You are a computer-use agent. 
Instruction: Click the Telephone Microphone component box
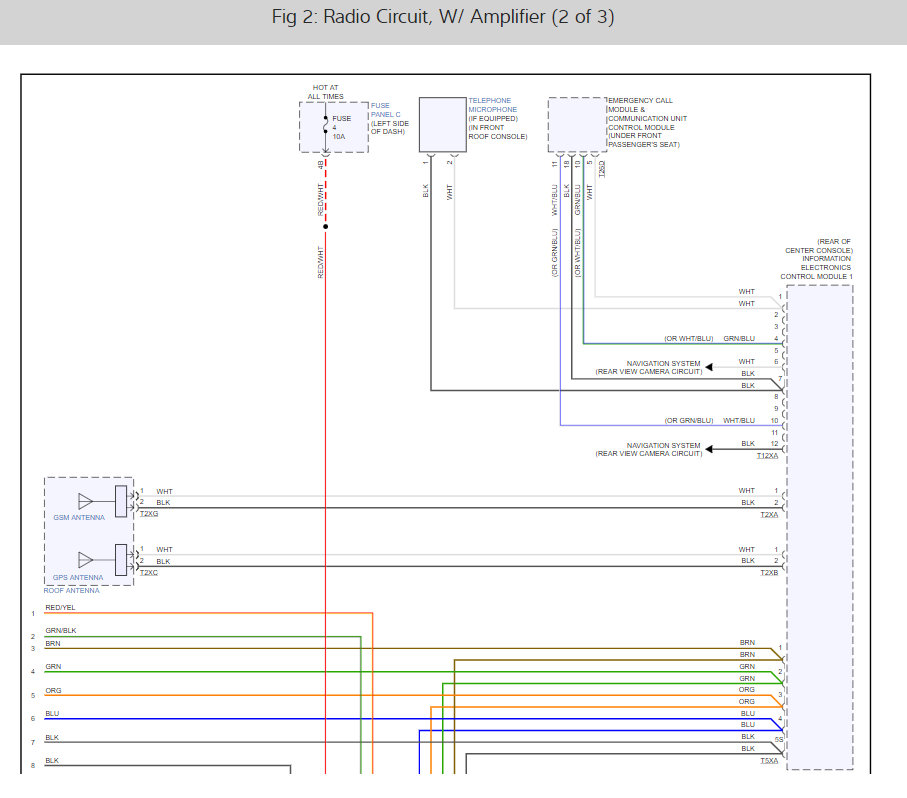coord(442,124)
